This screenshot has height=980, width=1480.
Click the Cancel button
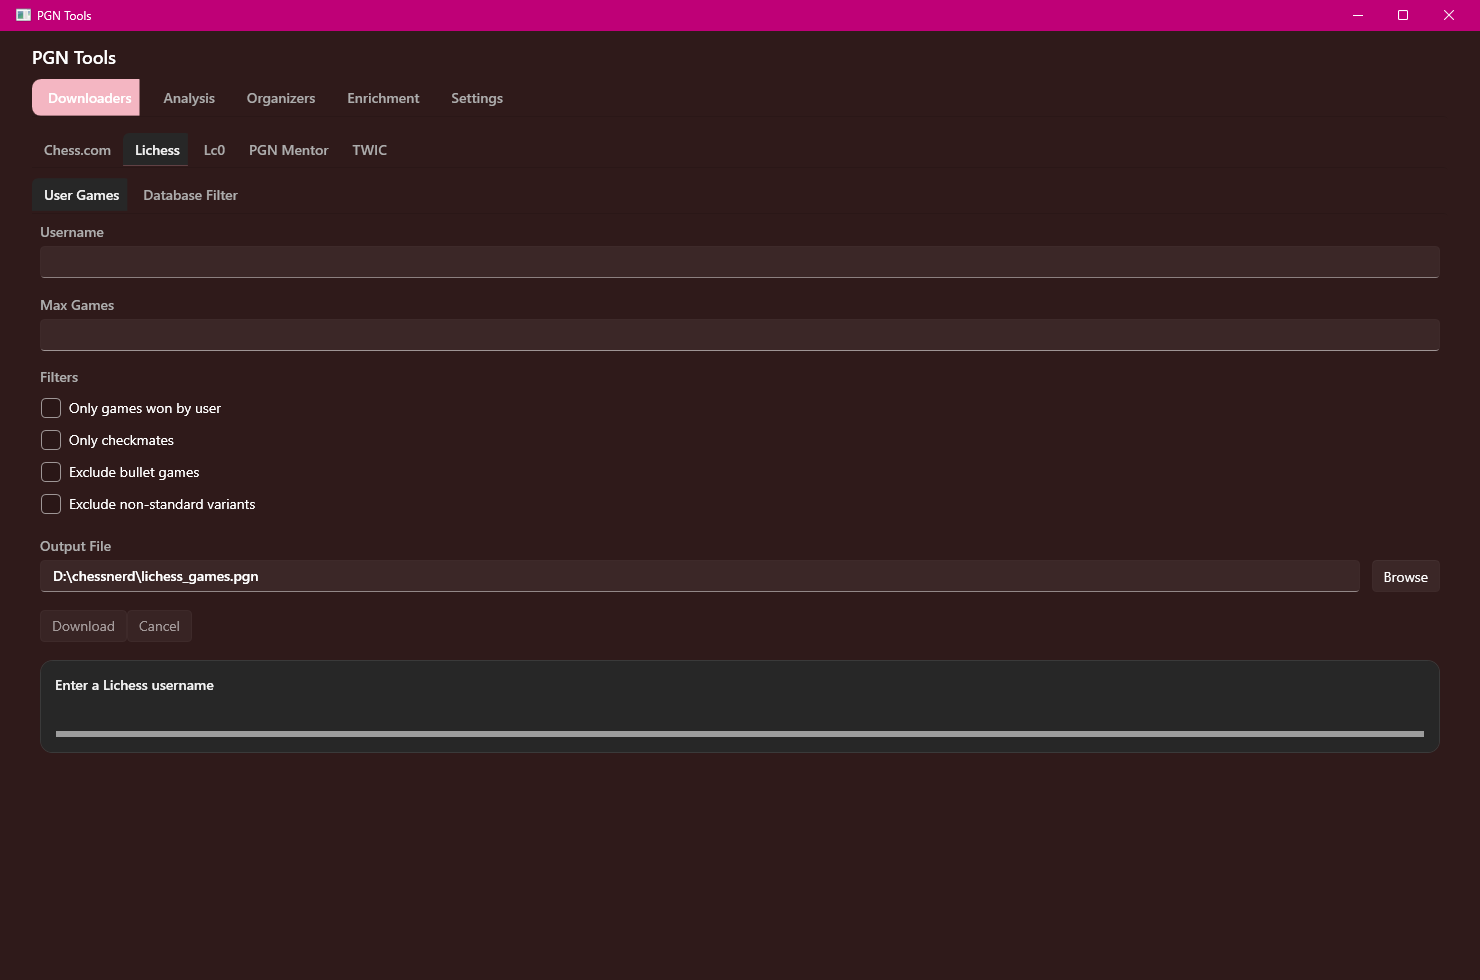coord(159,626)
